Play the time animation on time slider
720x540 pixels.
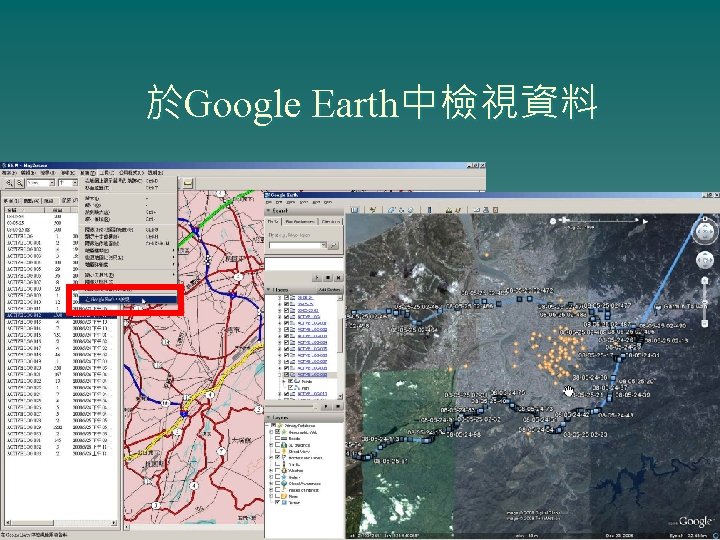coord(645,221)
